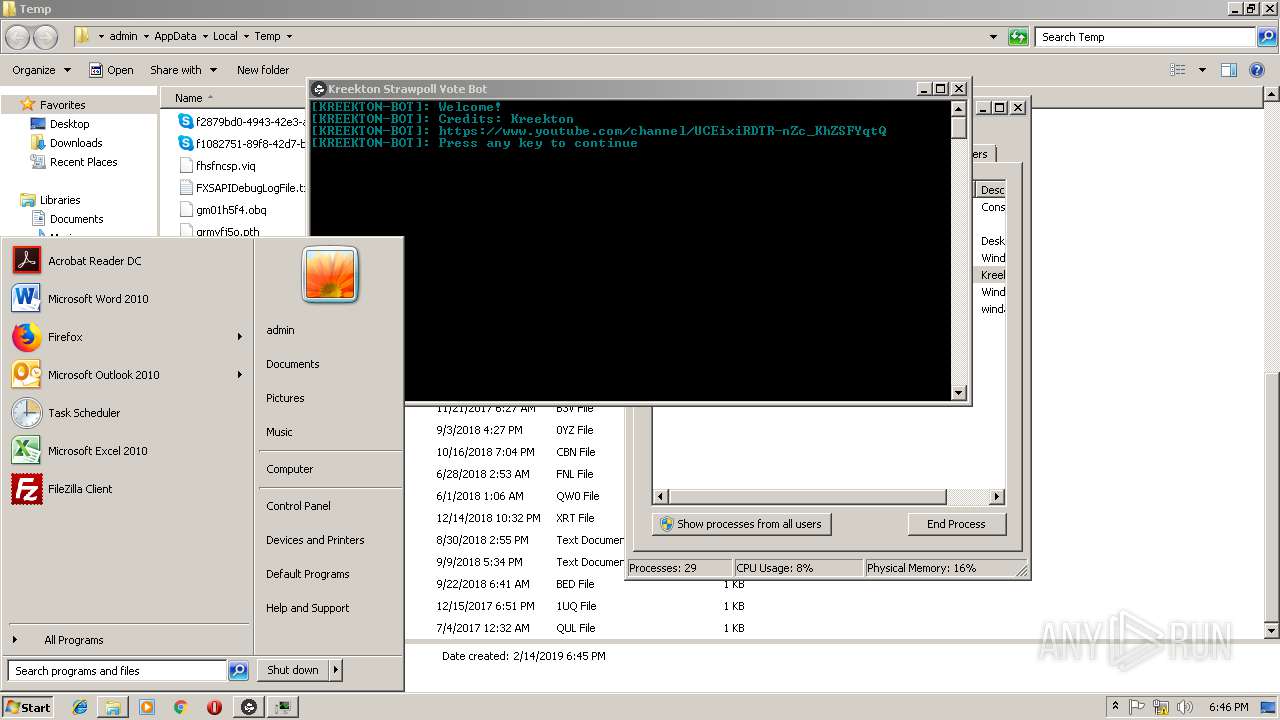The width and height of the screenshot is (1280, 720).
Task: Open Control Panel from Start menu
Action: pyautogui.click(x=298, y=506)
